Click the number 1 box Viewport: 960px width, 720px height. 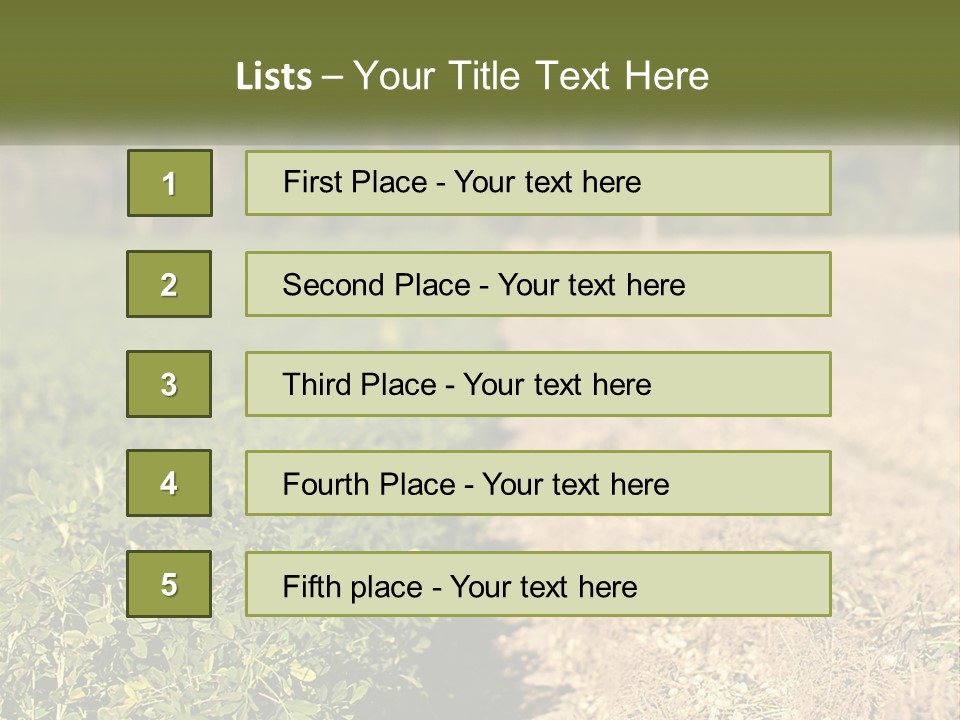coord(169,183)
